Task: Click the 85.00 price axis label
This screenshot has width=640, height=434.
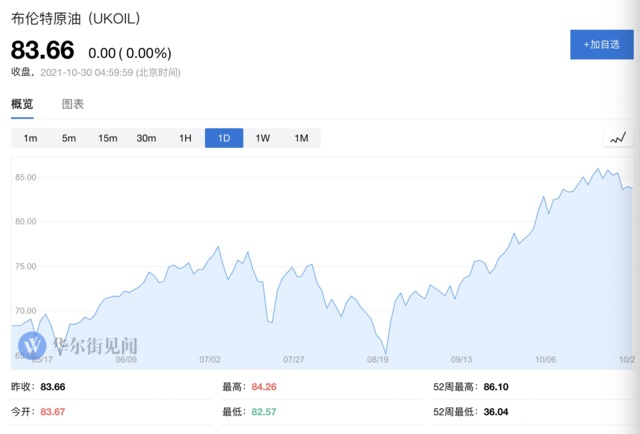Action: 24,177
